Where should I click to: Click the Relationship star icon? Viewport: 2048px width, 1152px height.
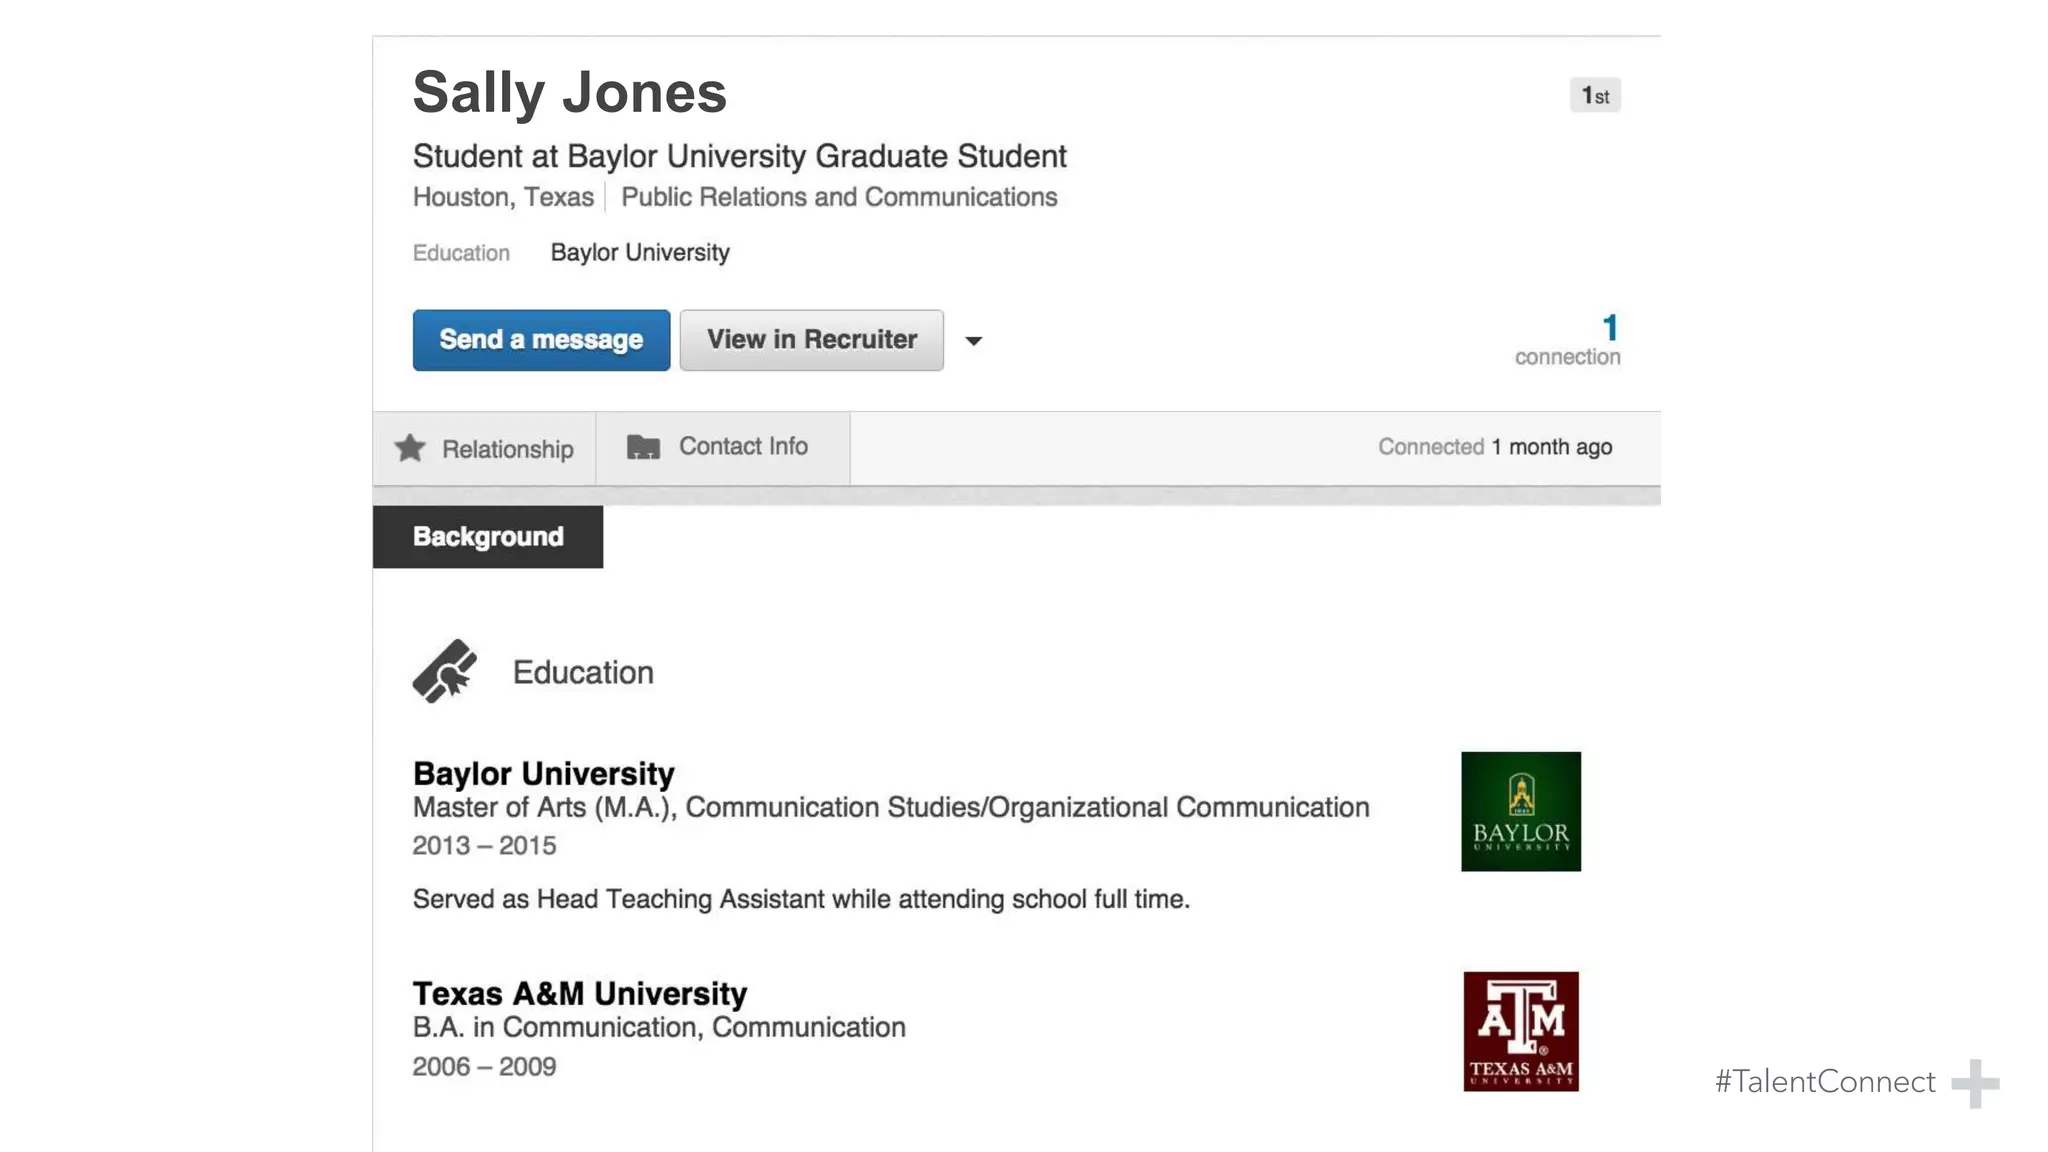coord(409,448)
